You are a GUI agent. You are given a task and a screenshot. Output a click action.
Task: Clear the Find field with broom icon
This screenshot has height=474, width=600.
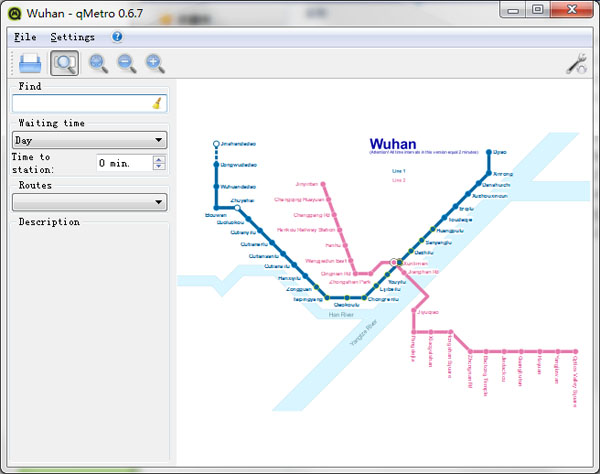pos(157,103)
